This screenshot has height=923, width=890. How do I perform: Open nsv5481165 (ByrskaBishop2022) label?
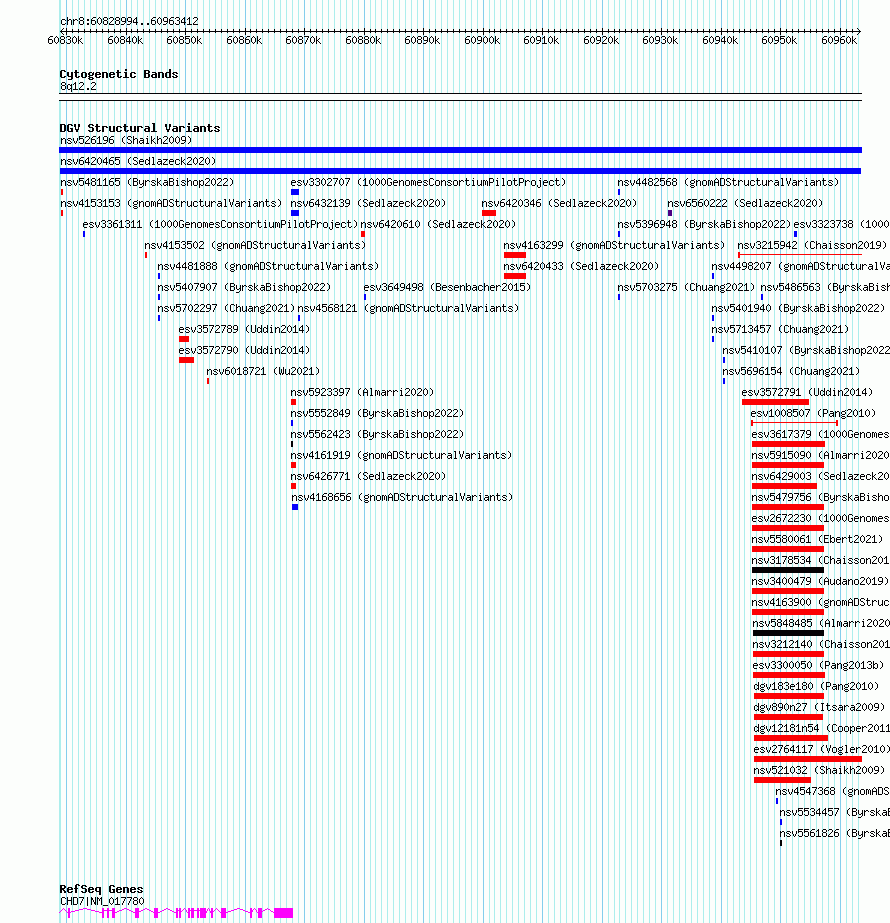pos(147,182)
